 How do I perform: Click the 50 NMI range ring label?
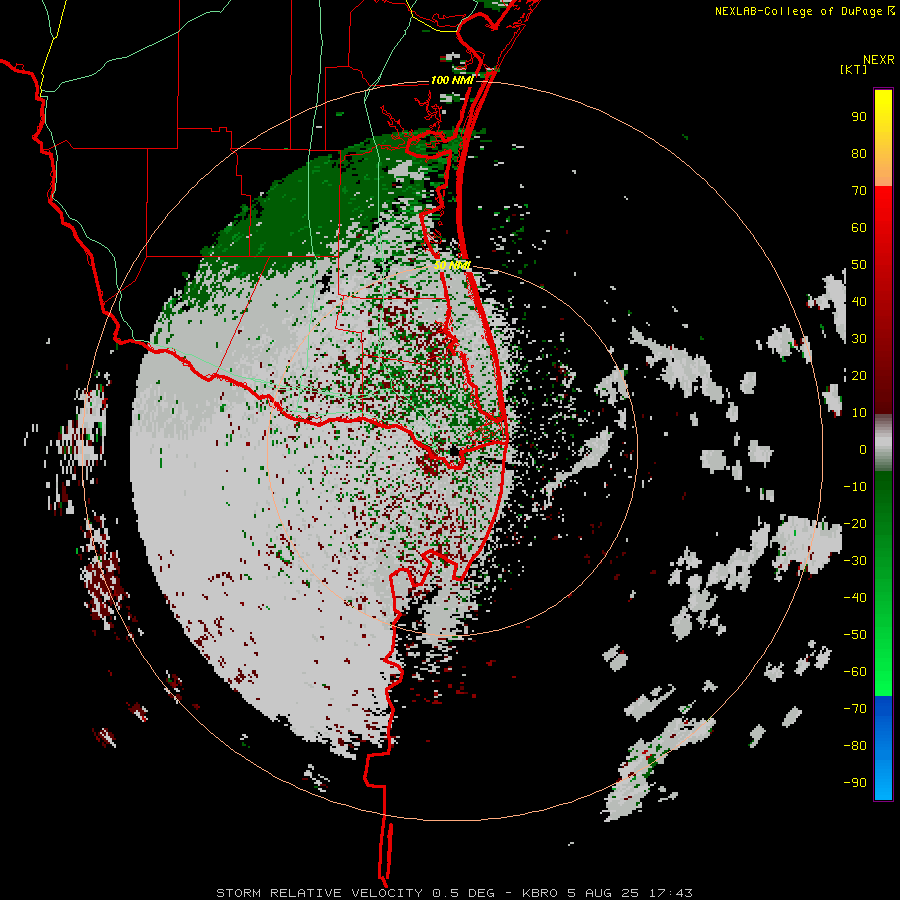point(452,265)
